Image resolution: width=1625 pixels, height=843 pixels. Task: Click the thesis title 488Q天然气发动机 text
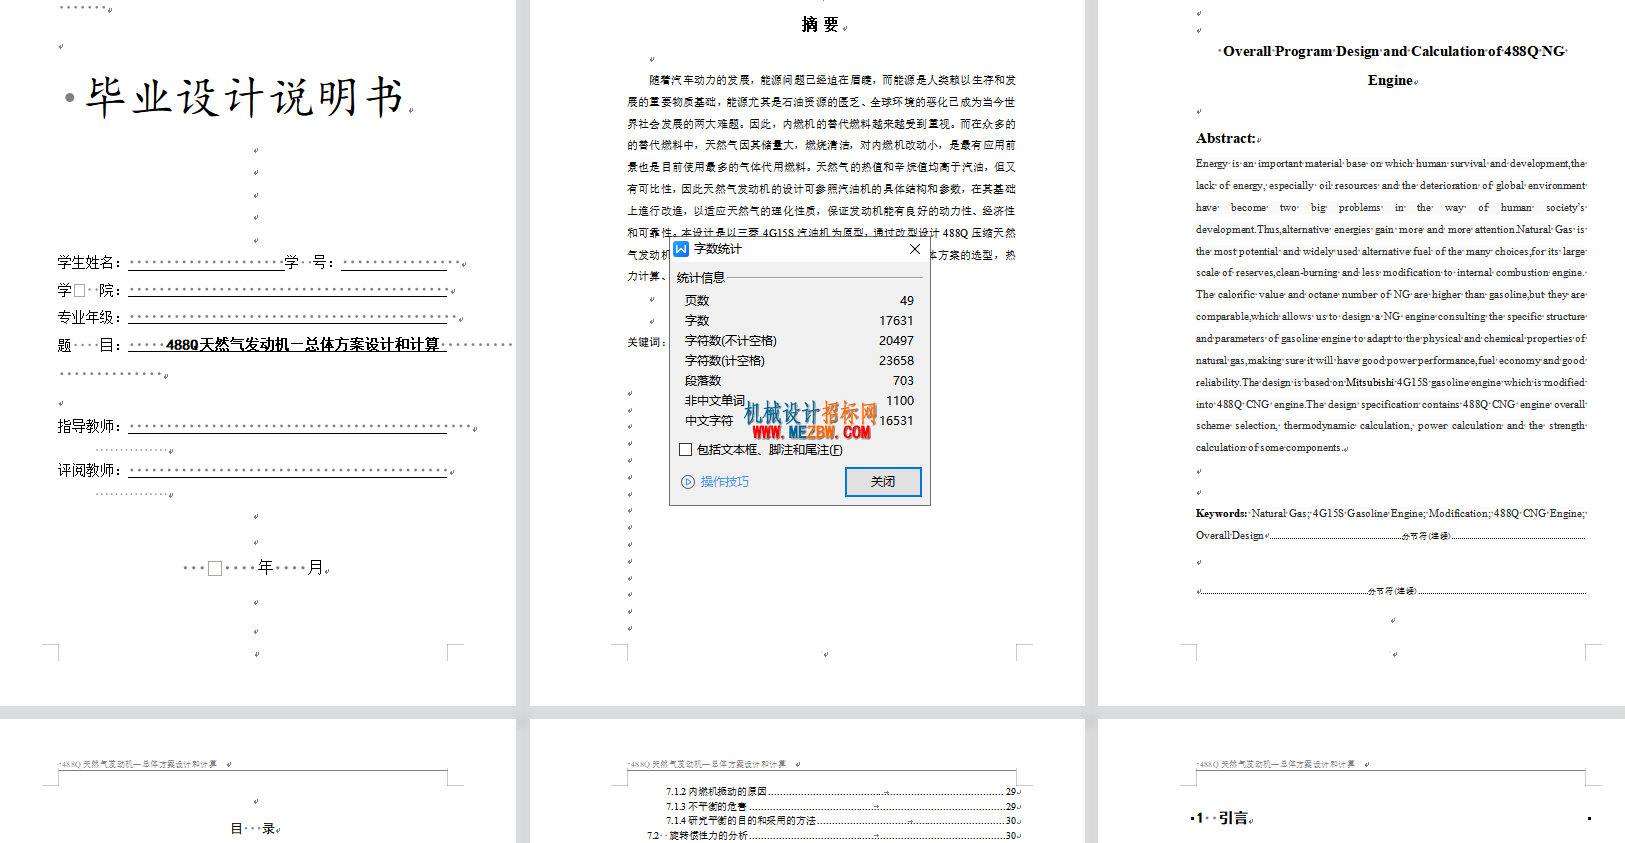[302, 344]
